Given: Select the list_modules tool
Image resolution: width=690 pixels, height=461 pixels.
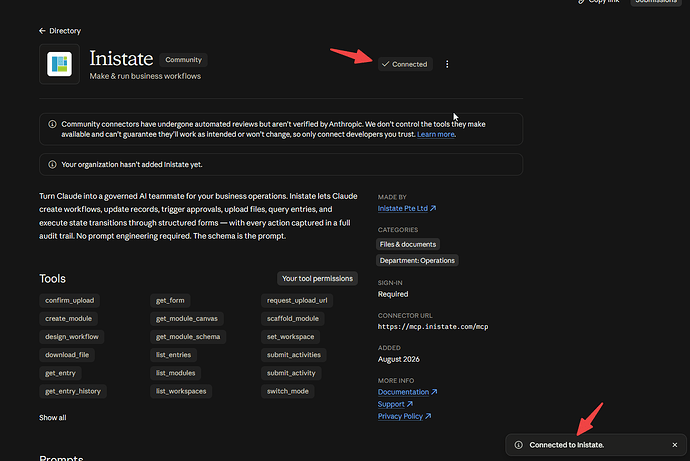Looking at the screenshot, I should (x=176, y=373).
